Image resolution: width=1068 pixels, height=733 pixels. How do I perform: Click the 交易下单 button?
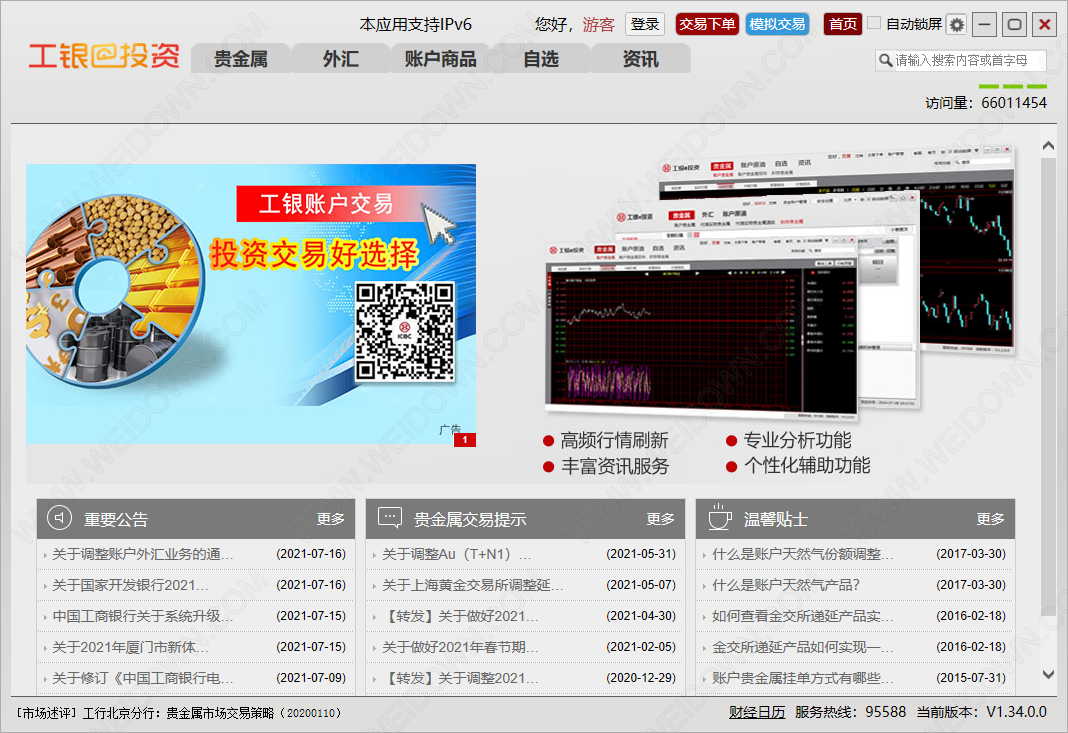pyautogui.click(x=707, y=25)
